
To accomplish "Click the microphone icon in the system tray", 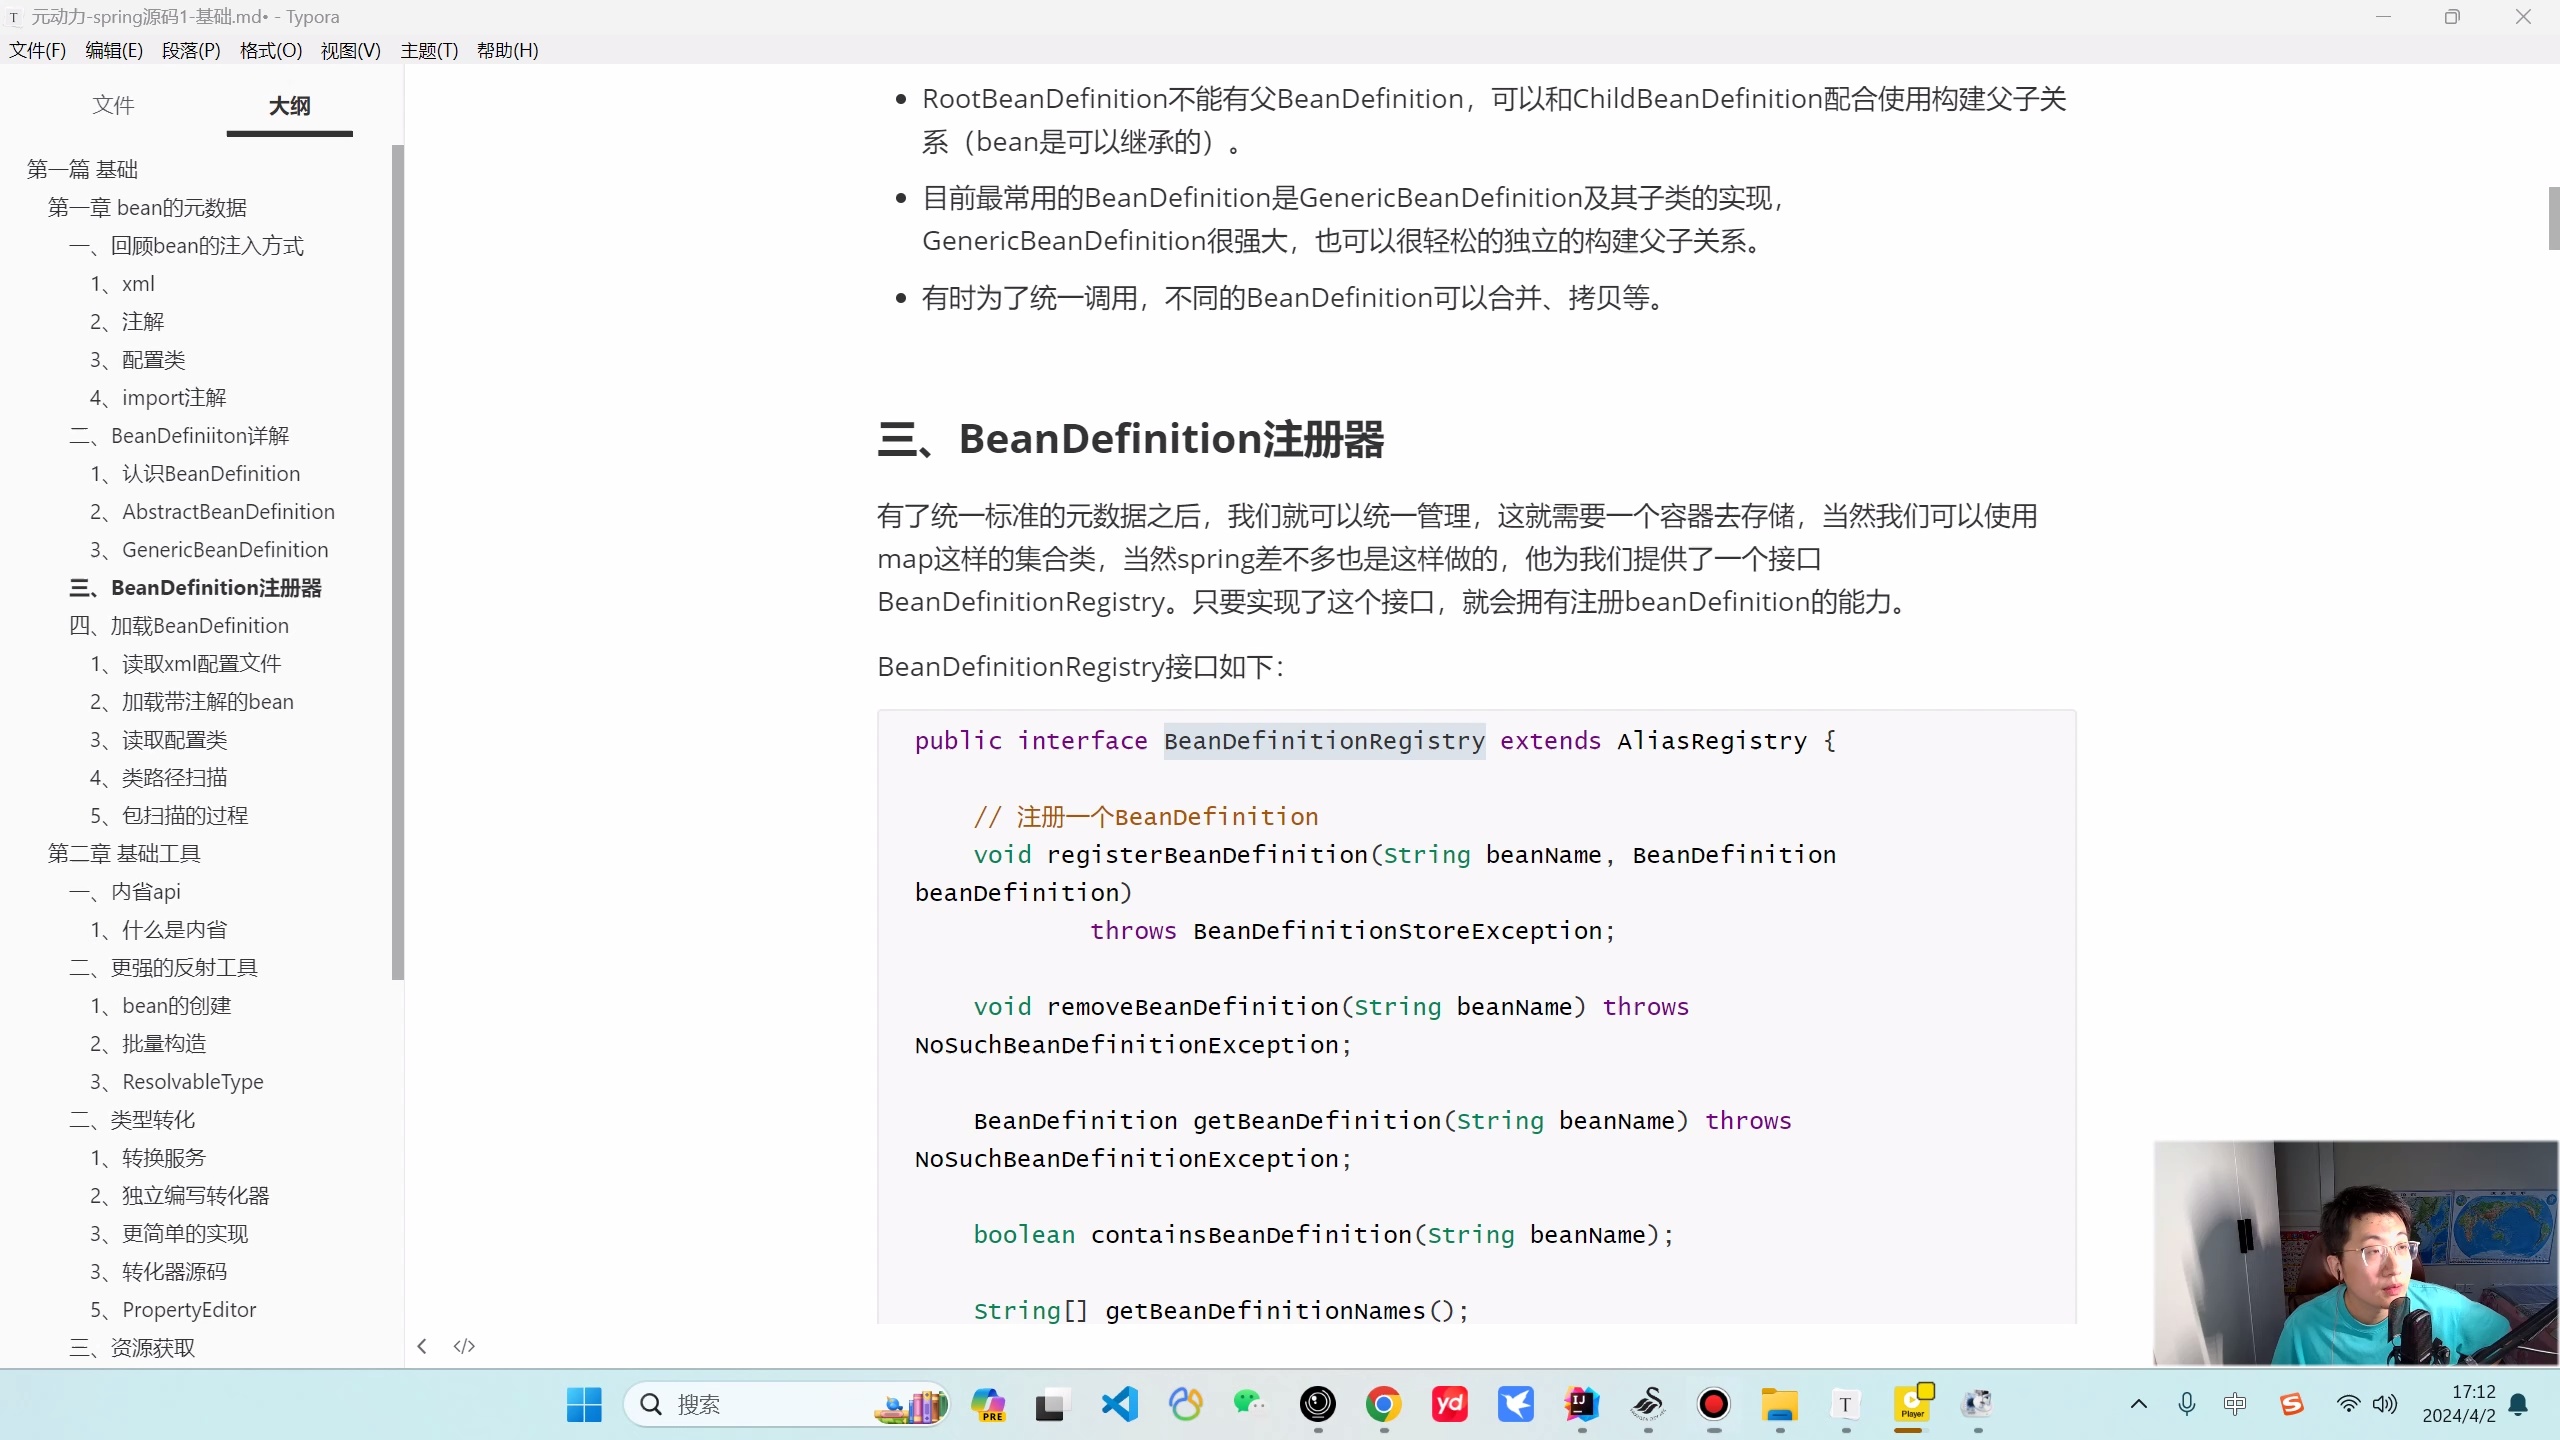I will (2186, 1404).
